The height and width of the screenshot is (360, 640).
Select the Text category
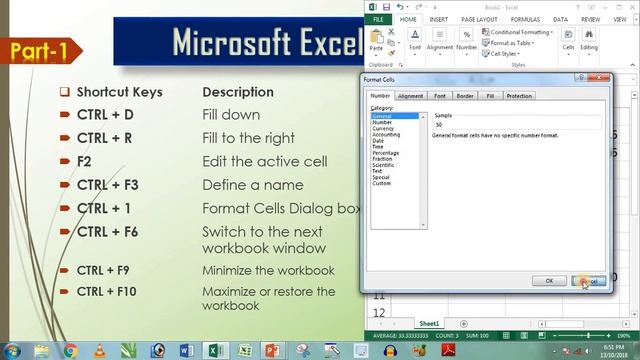(377, 171)
